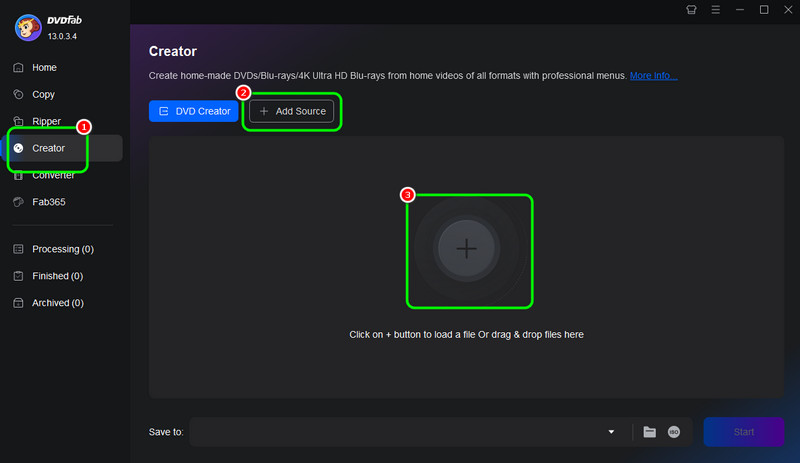The width and height of the screenshot is (800, 463).
Task: Click the Finished checkmark icon
Action: click(x=18, y=276)
